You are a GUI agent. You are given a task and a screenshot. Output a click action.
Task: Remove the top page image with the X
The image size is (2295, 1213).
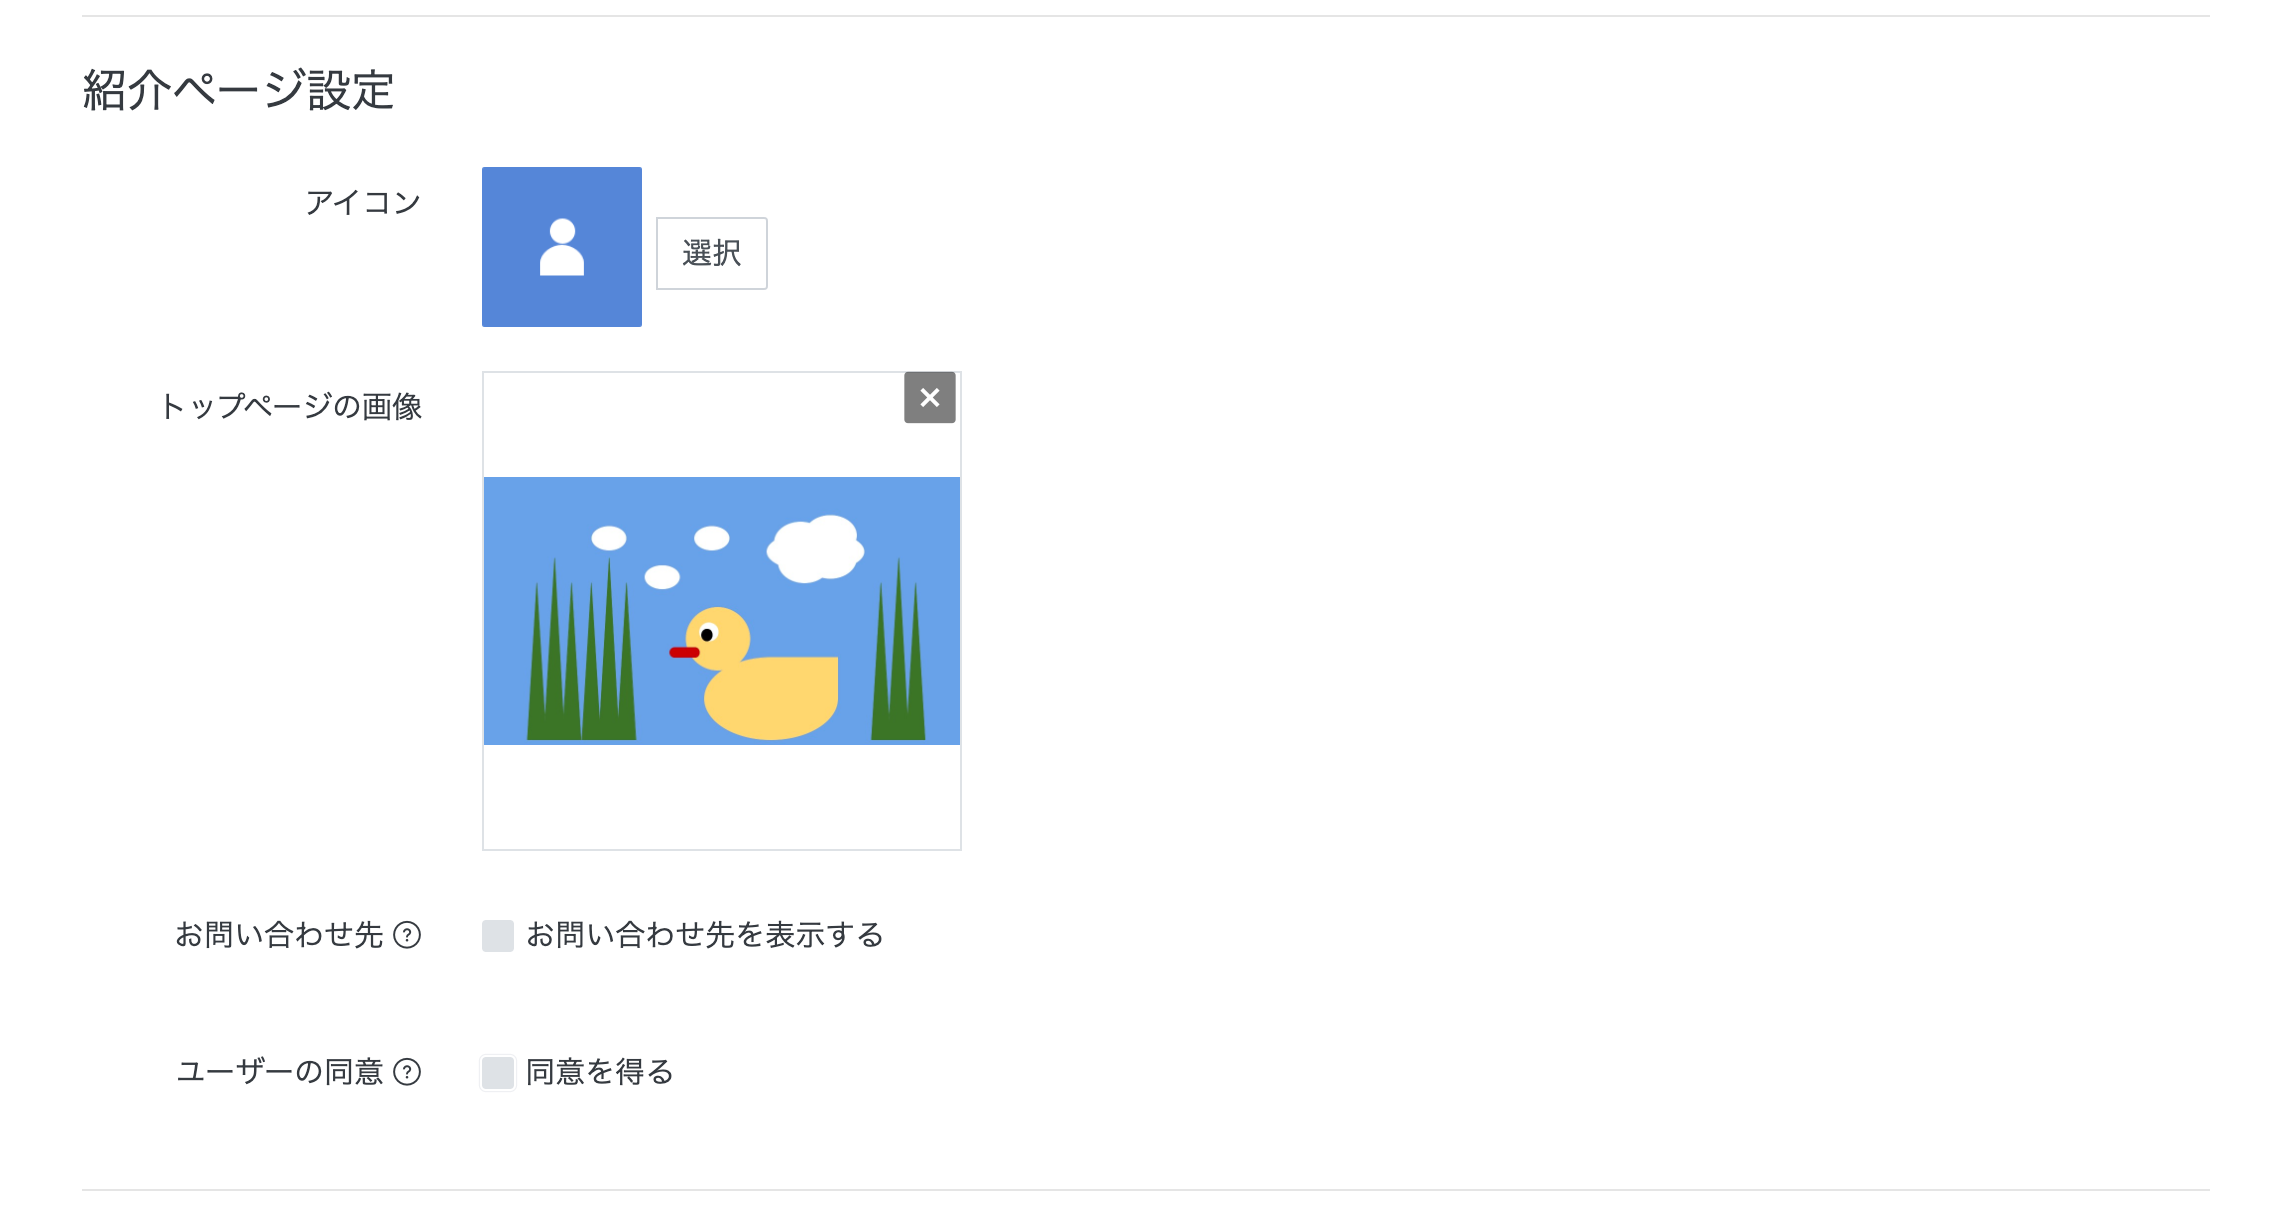(930, 398)
